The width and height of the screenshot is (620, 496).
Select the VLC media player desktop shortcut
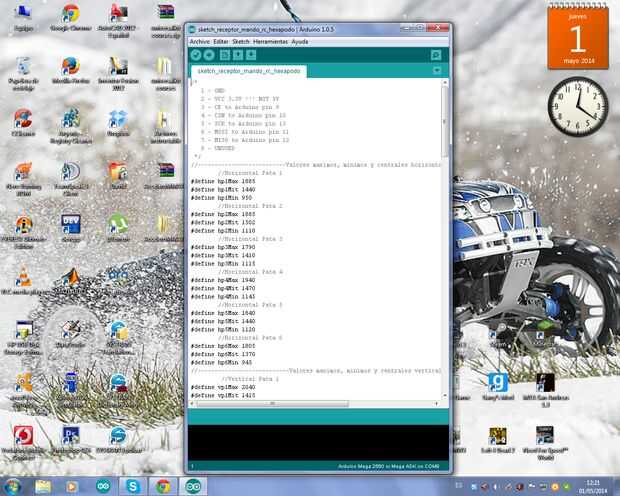(x=23, y=280)
